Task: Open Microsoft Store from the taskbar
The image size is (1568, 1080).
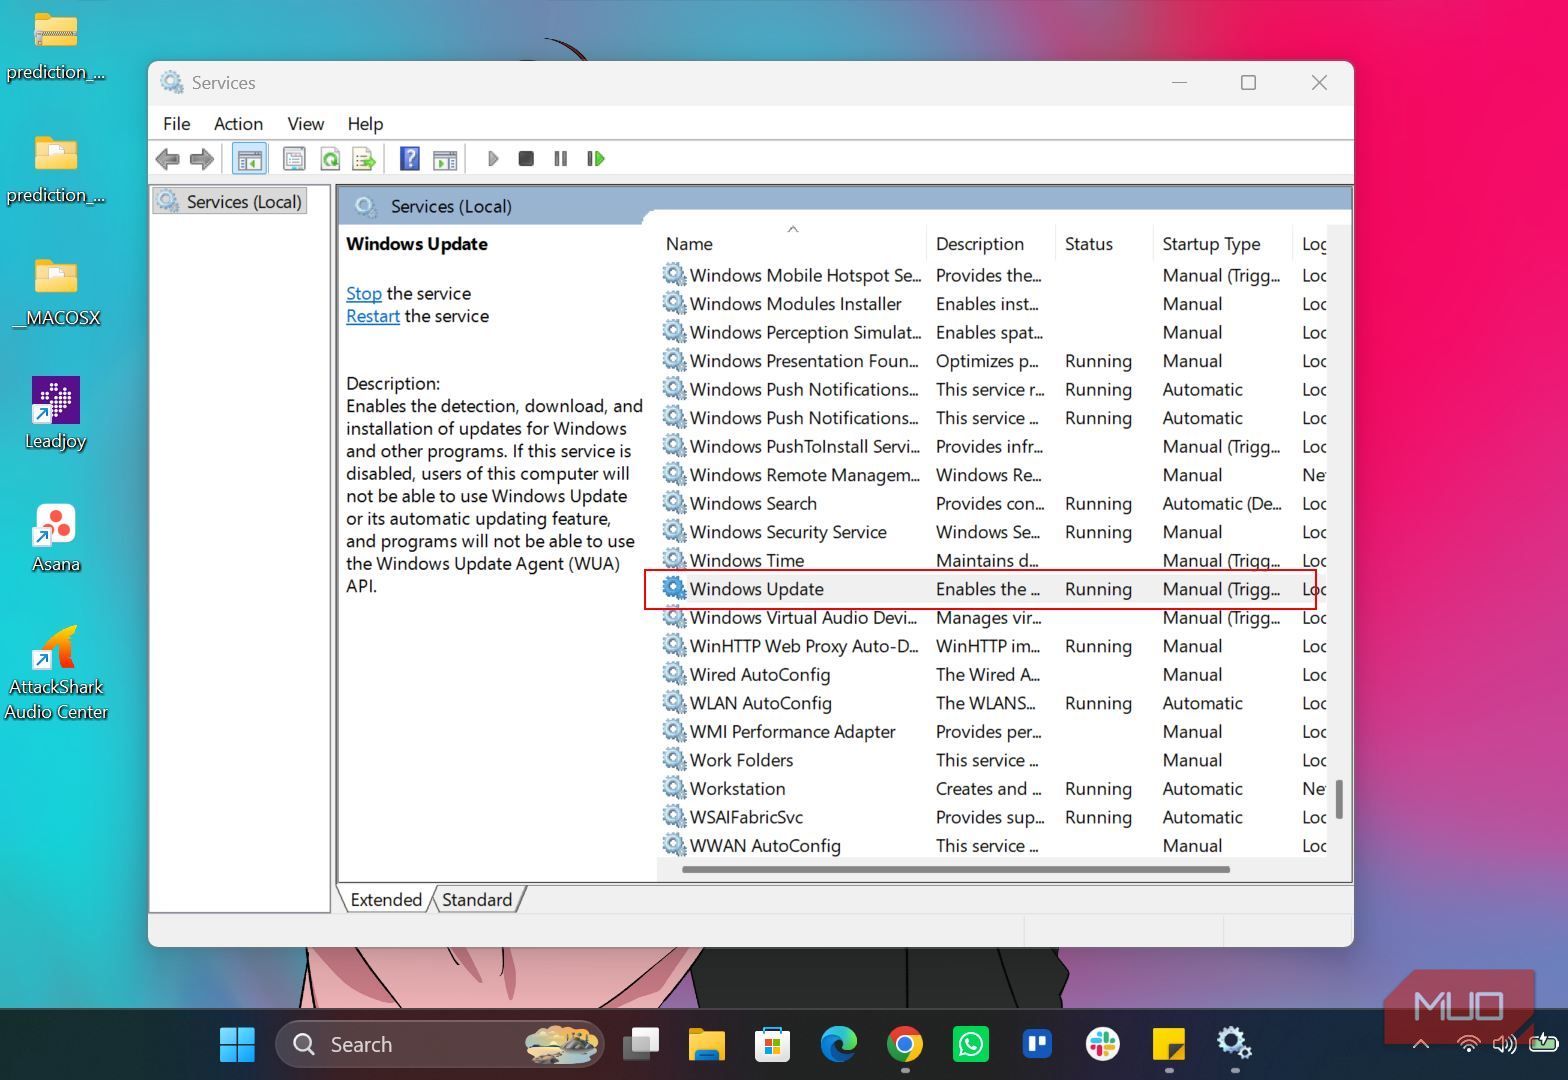Action: point(772,1044)
